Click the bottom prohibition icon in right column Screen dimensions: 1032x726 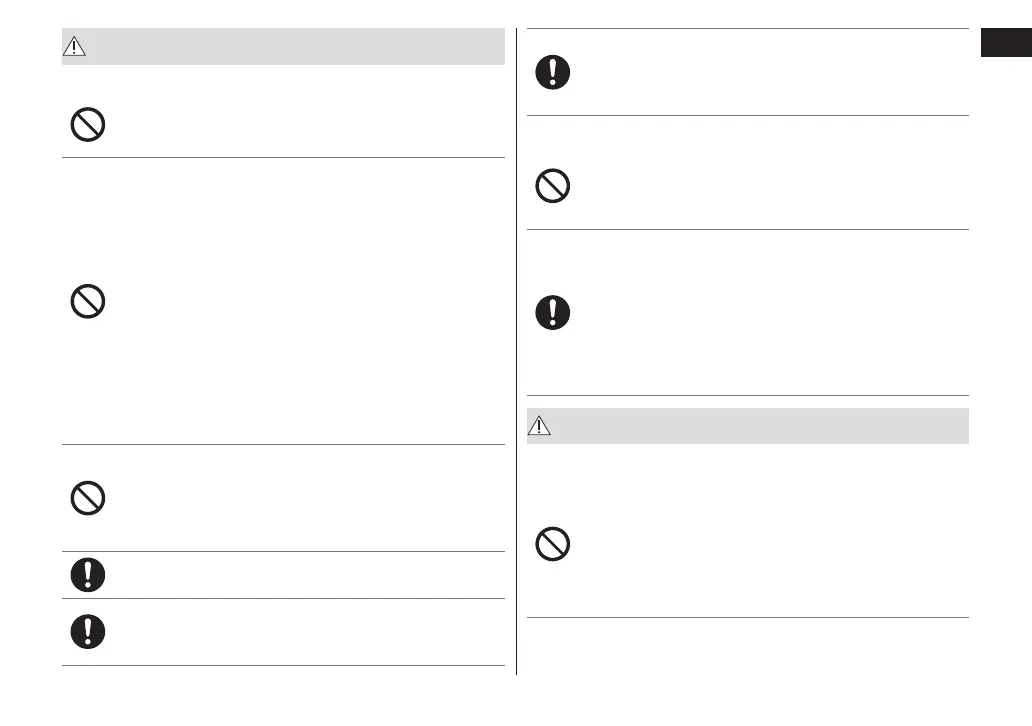[x=552, y=543]
